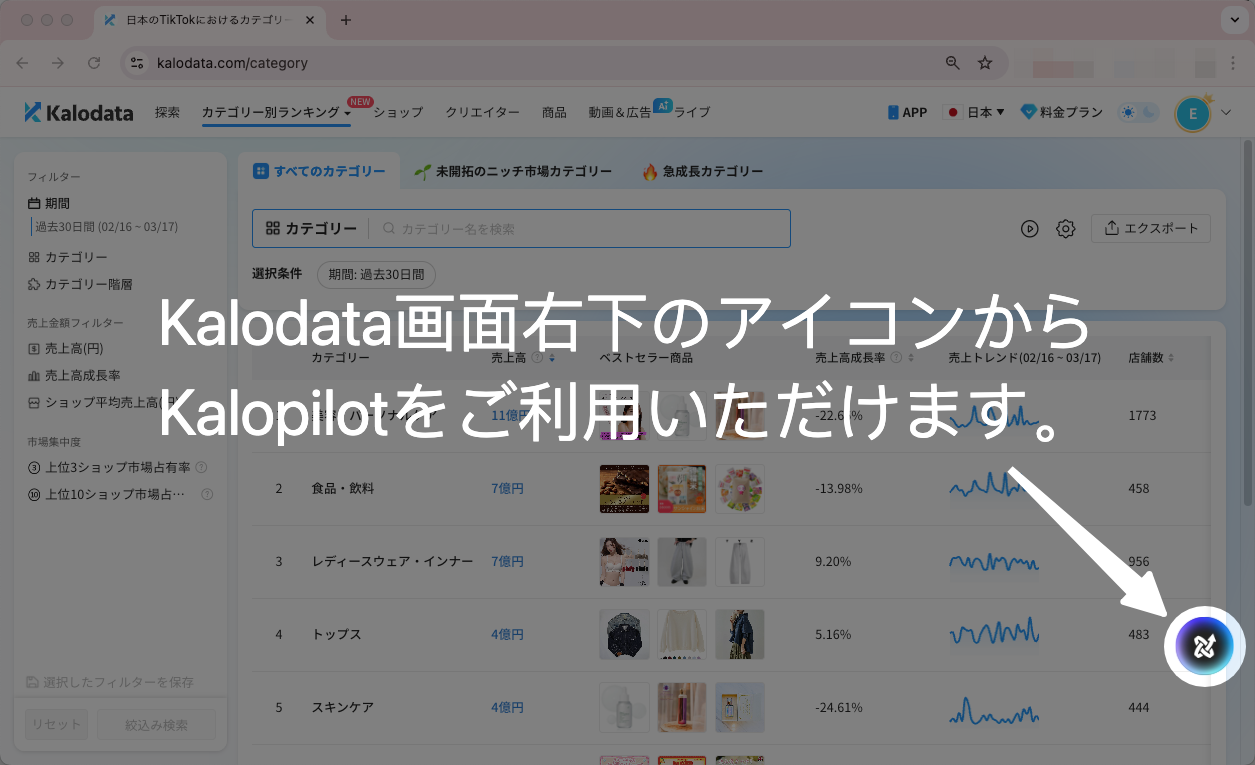The width and height of the screenshot is (1255, 765).
Task: Open the table settings gear icon
Action: pyautogui.click(x=1066, y=229)
